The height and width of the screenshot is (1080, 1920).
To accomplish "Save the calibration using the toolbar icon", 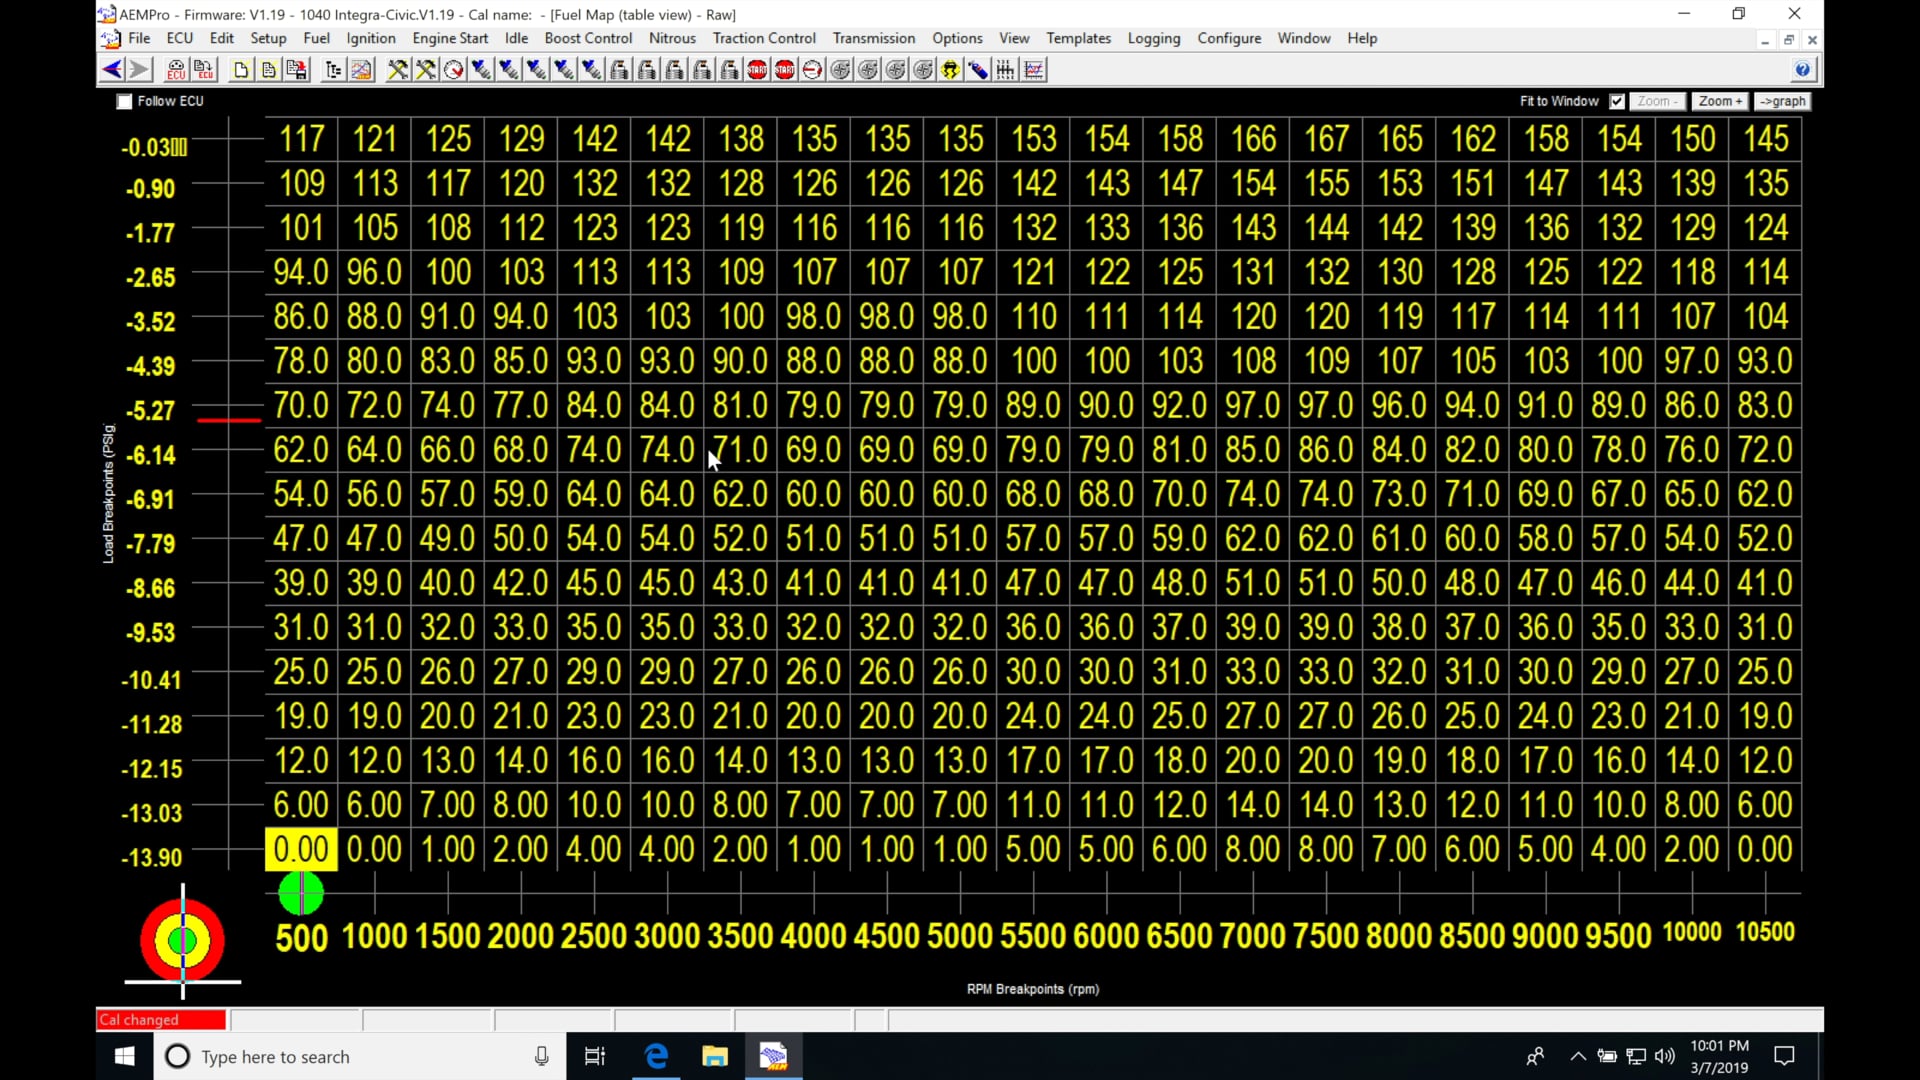I will pyautogui.click(x=297, y=70).
